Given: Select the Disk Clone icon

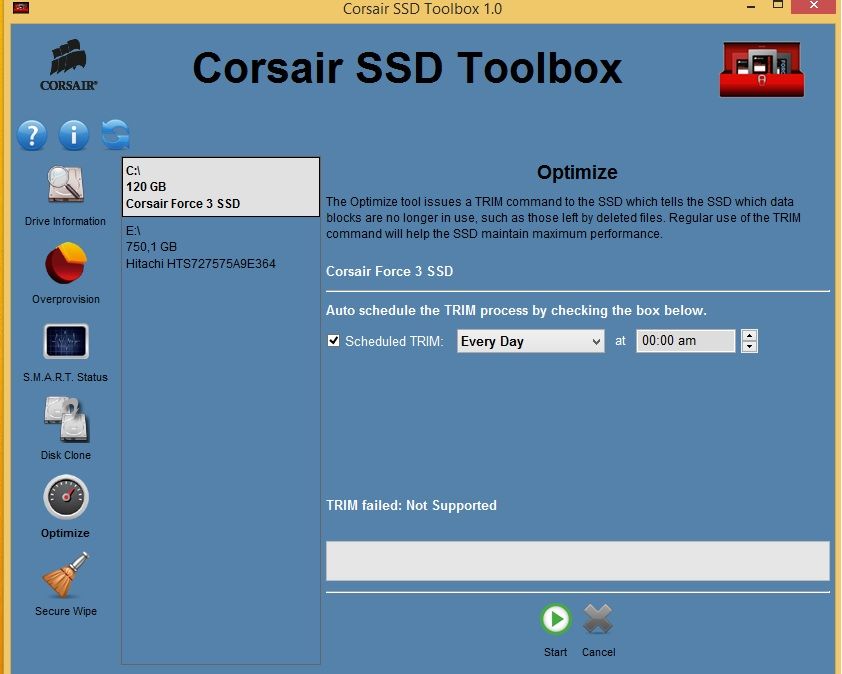Looking at the screenshot, I should [67, 419].
